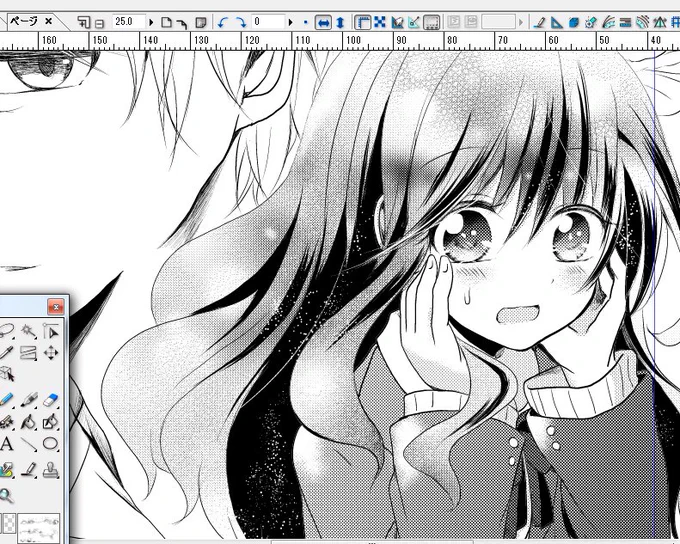Select the Lasso selection tool
This screenshot has height=544, width=680.
(x=6, y=331)
